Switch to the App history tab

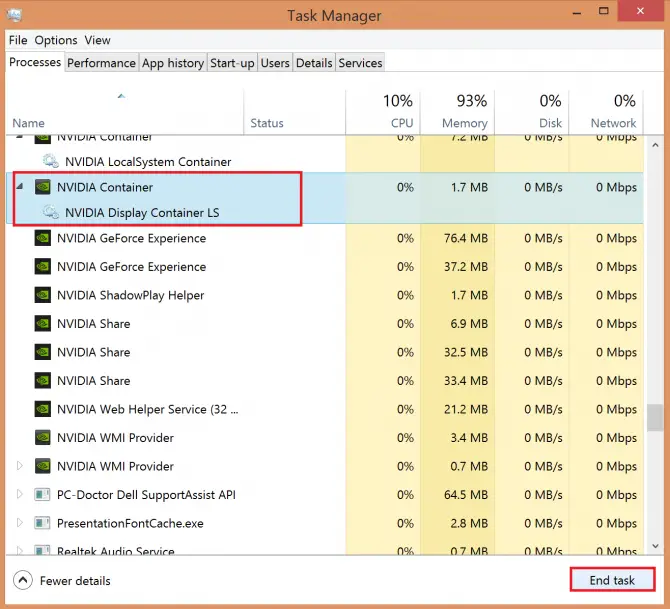click(x=173, y=63)
